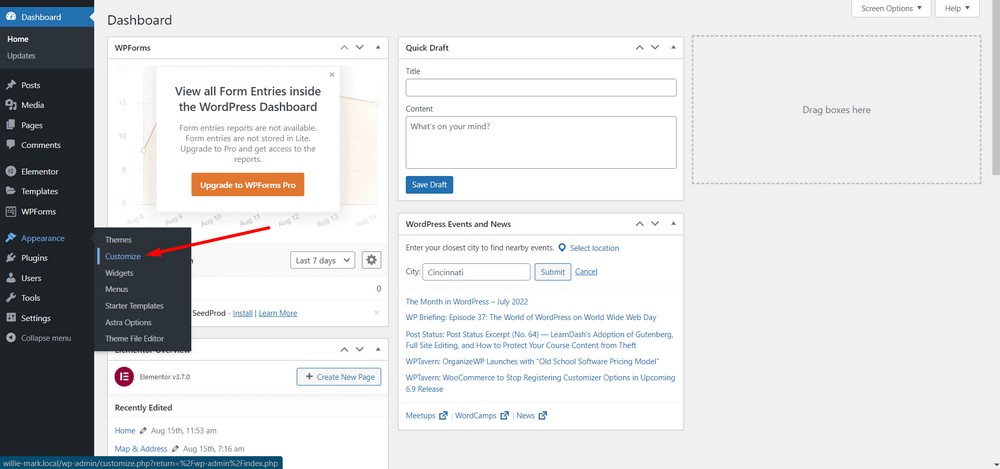Open WPForms chart settings gear

[x=371, y=260]
